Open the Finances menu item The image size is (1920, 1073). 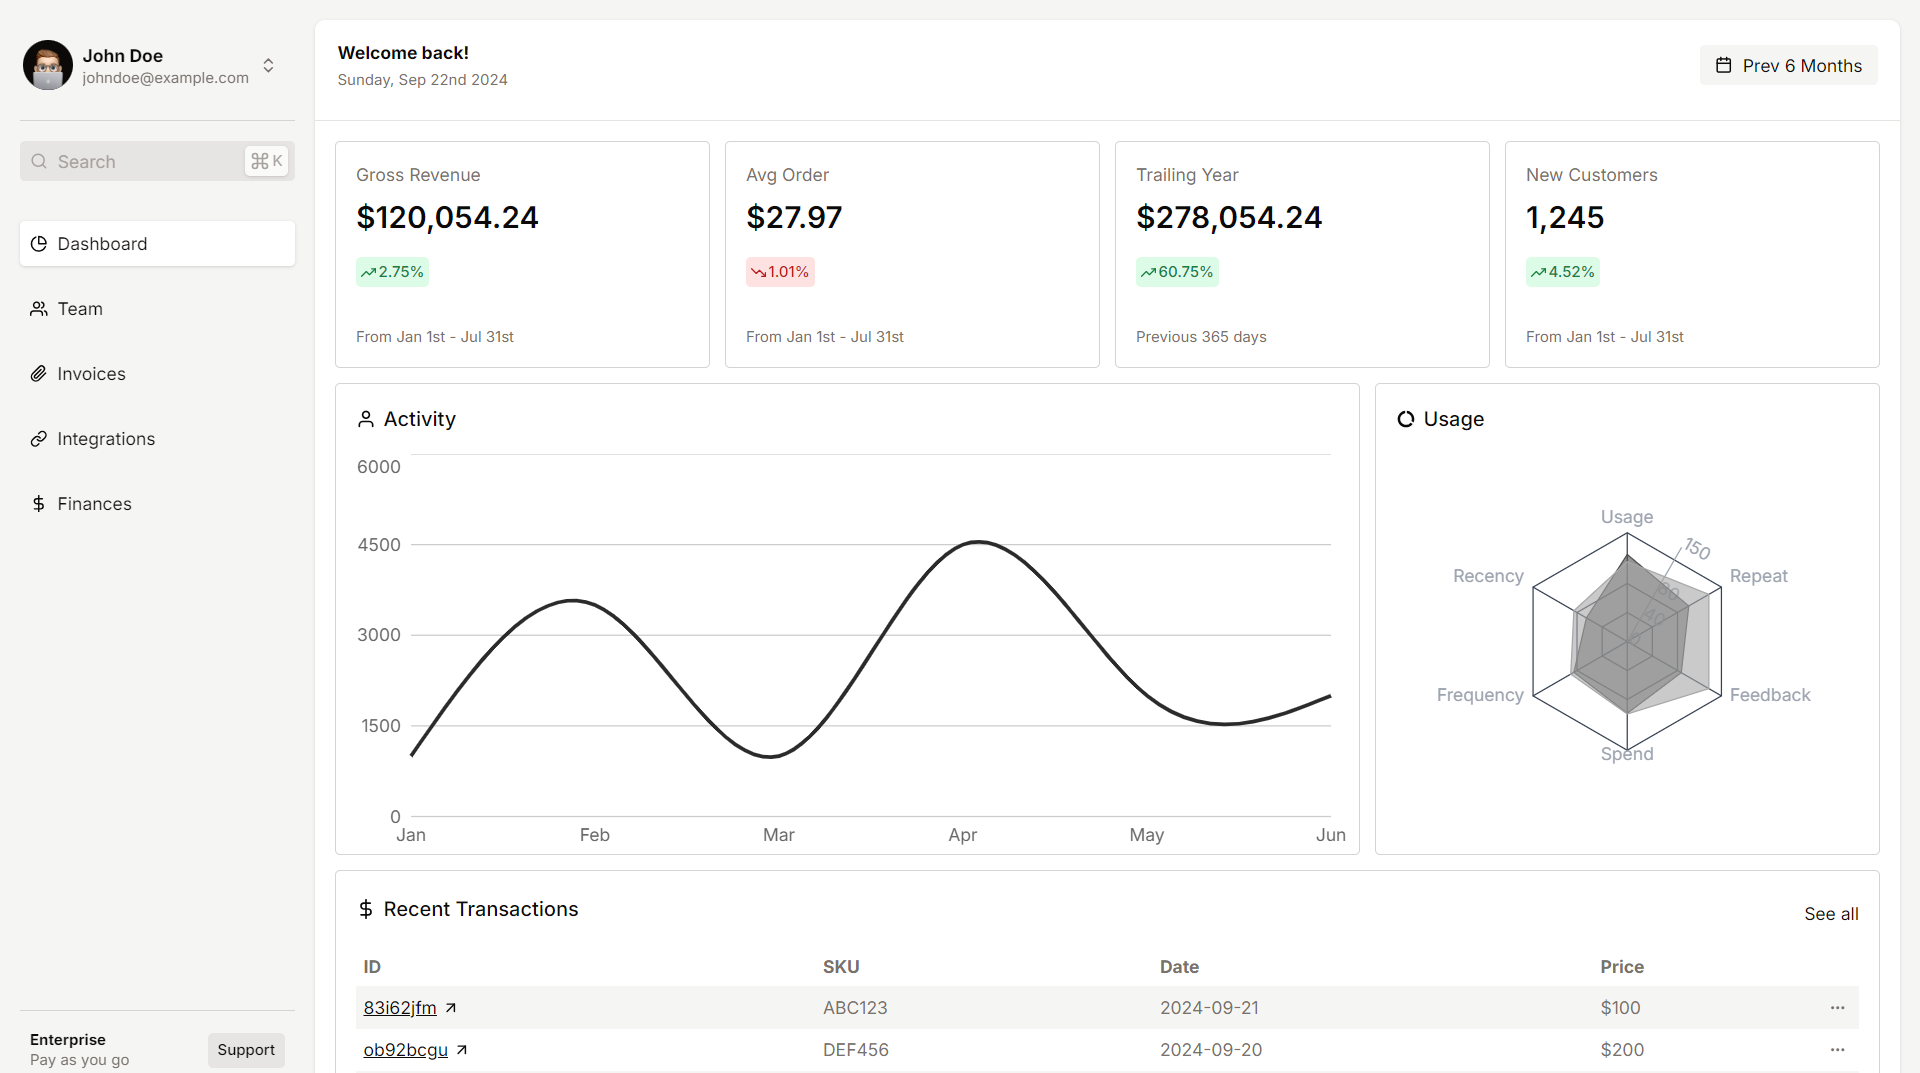click(157, 504)
